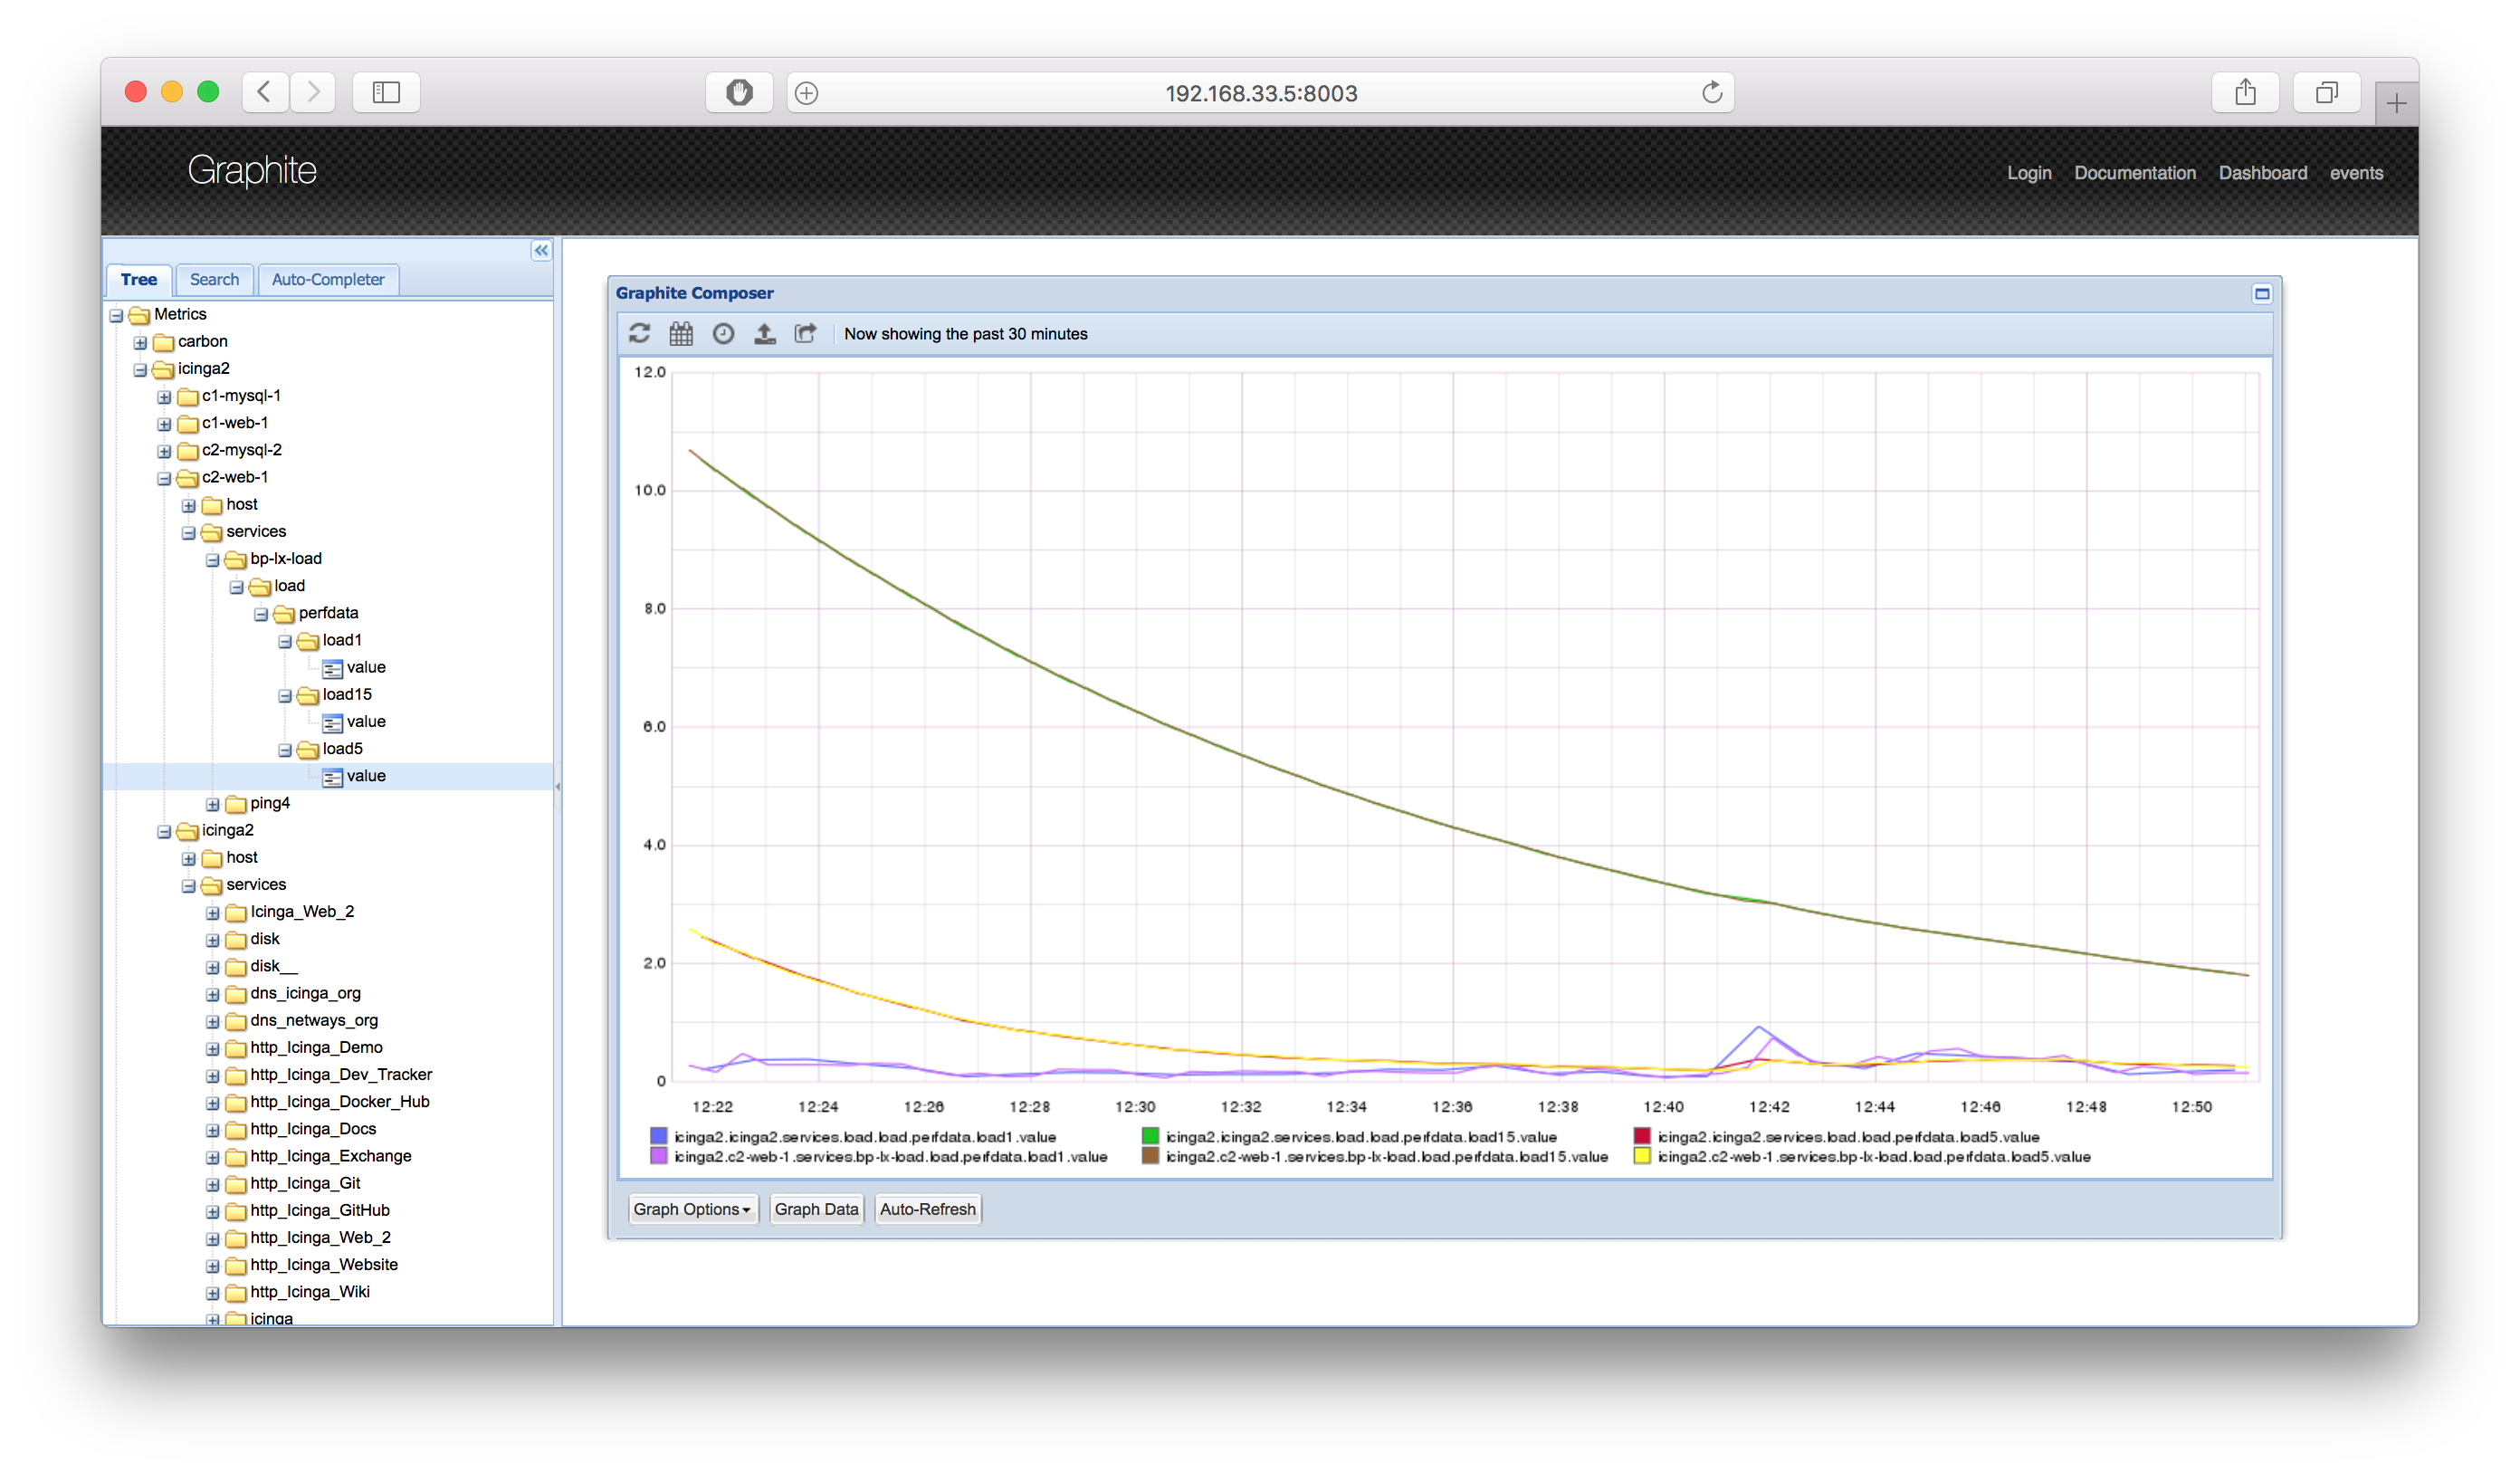Open the Dashboard link in header
Screen dimensions: 2520x1472
[x=2262, y=173]
